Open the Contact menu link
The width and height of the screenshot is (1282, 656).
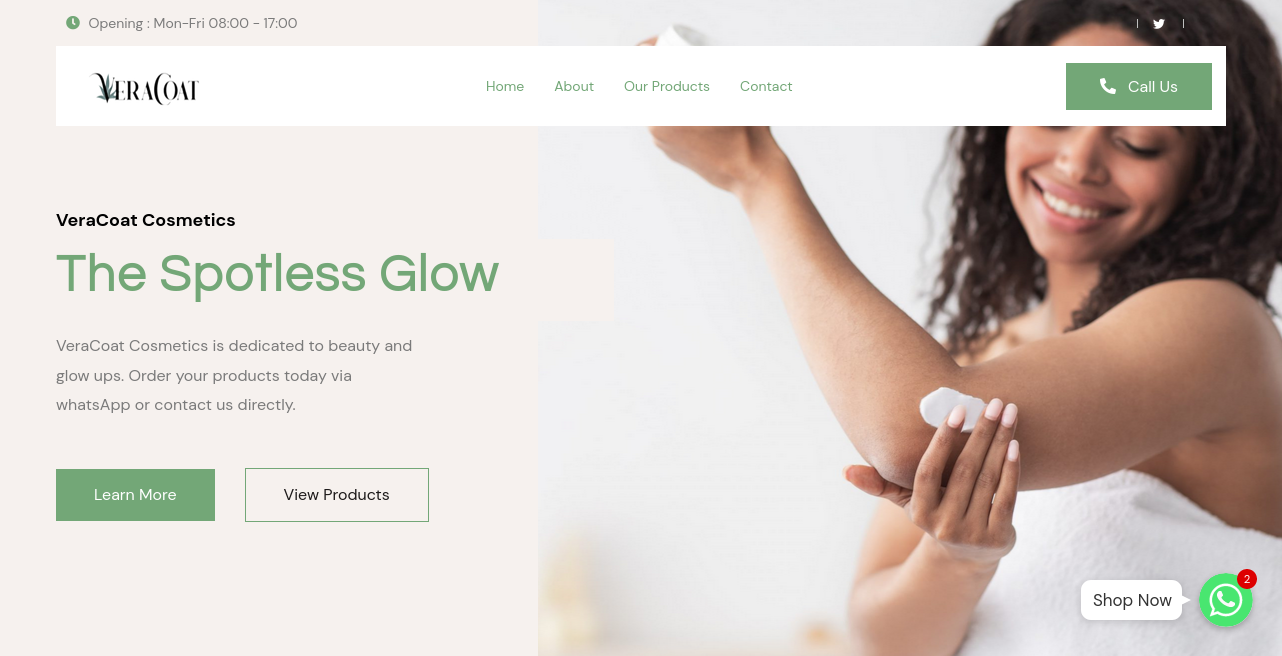[766, 87]
